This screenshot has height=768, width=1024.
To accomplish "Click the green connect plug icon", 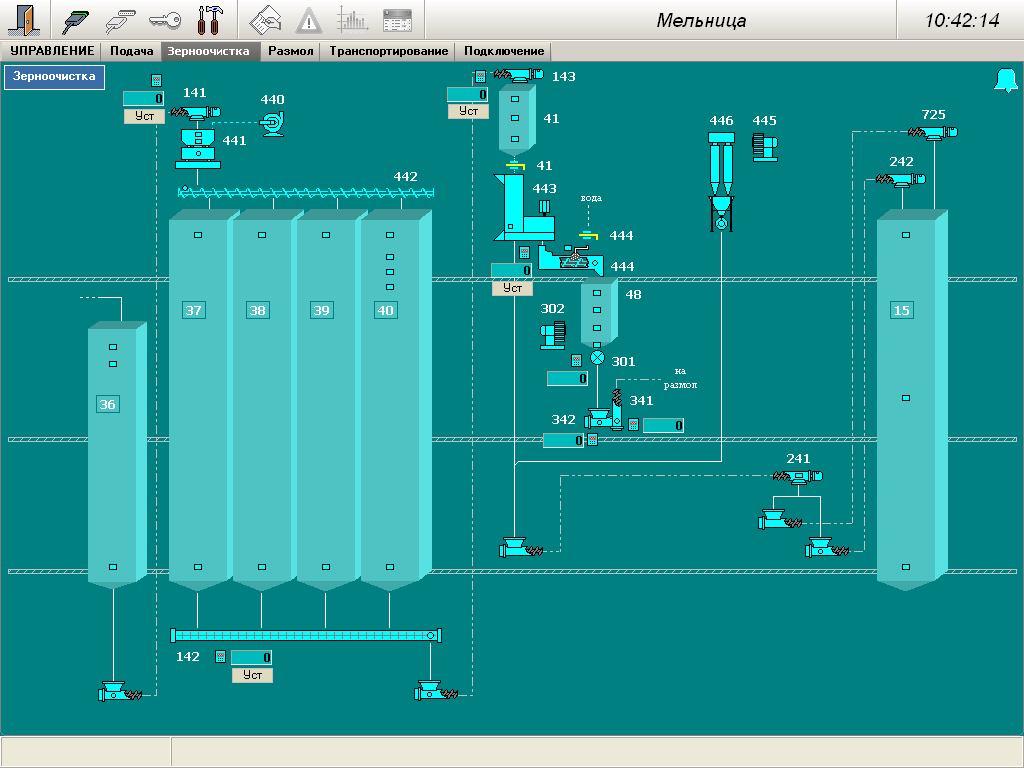I will coord(76,20).
